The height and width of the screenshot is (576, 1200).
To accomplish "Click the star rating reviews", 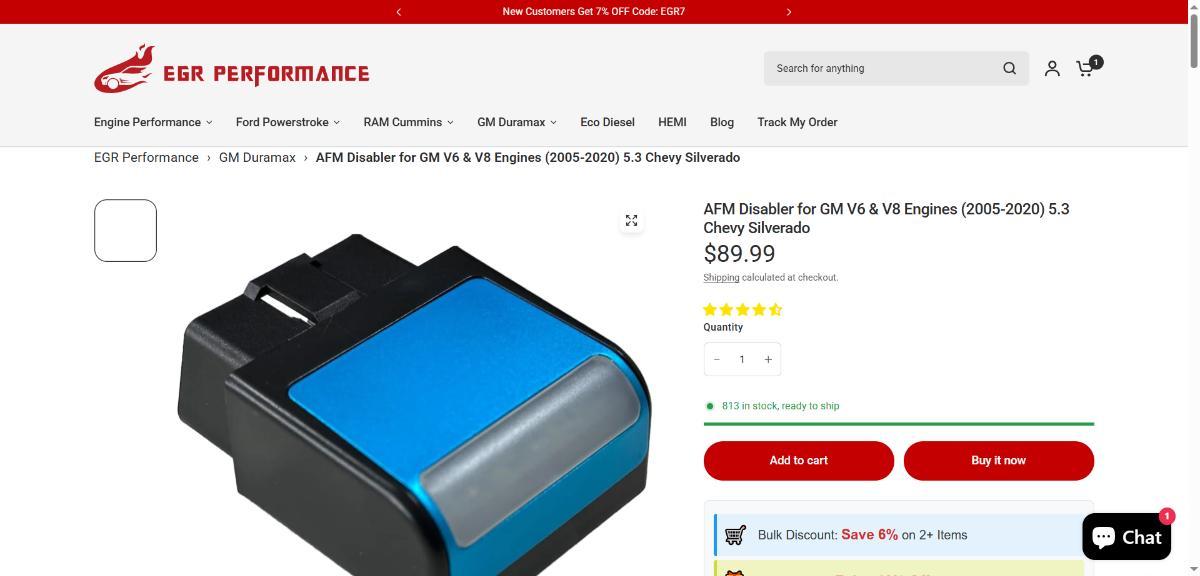I will 743,310.
